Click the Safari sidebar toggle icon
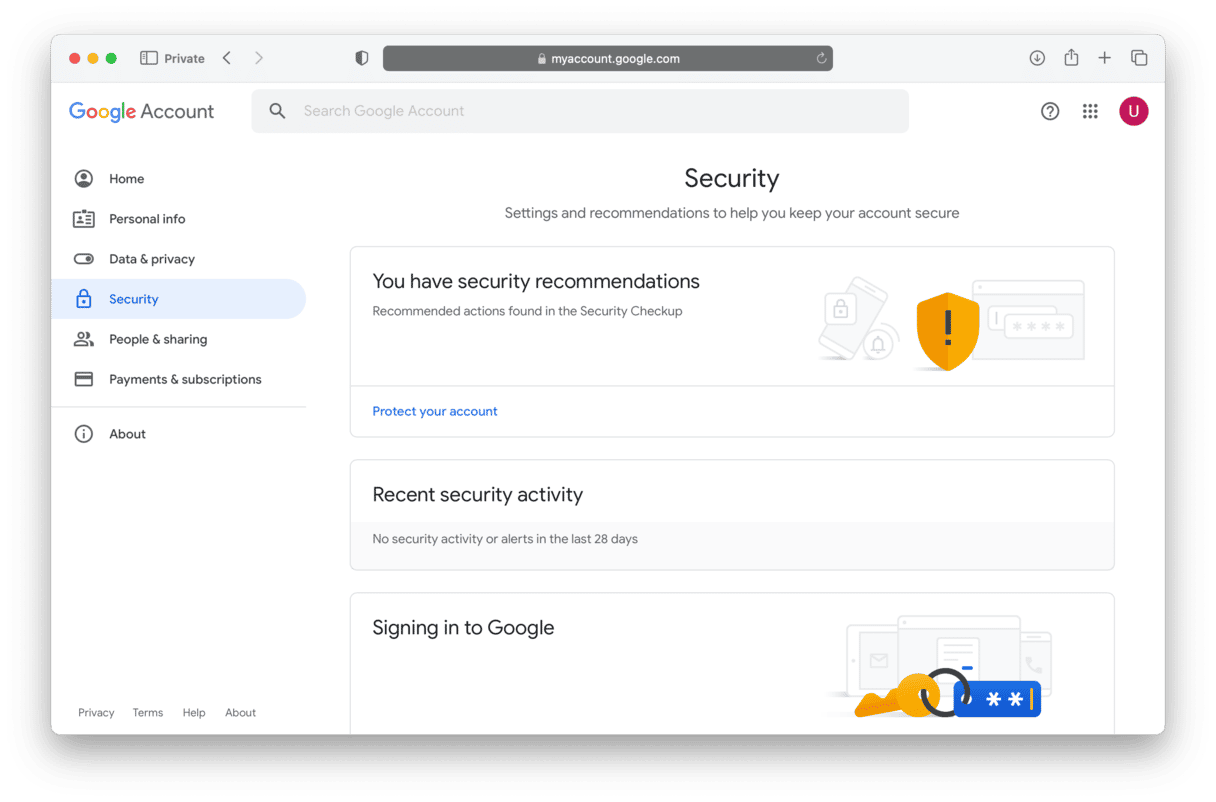The height and width of the screenshot is (802, 1216). click(x=149, y=58)
